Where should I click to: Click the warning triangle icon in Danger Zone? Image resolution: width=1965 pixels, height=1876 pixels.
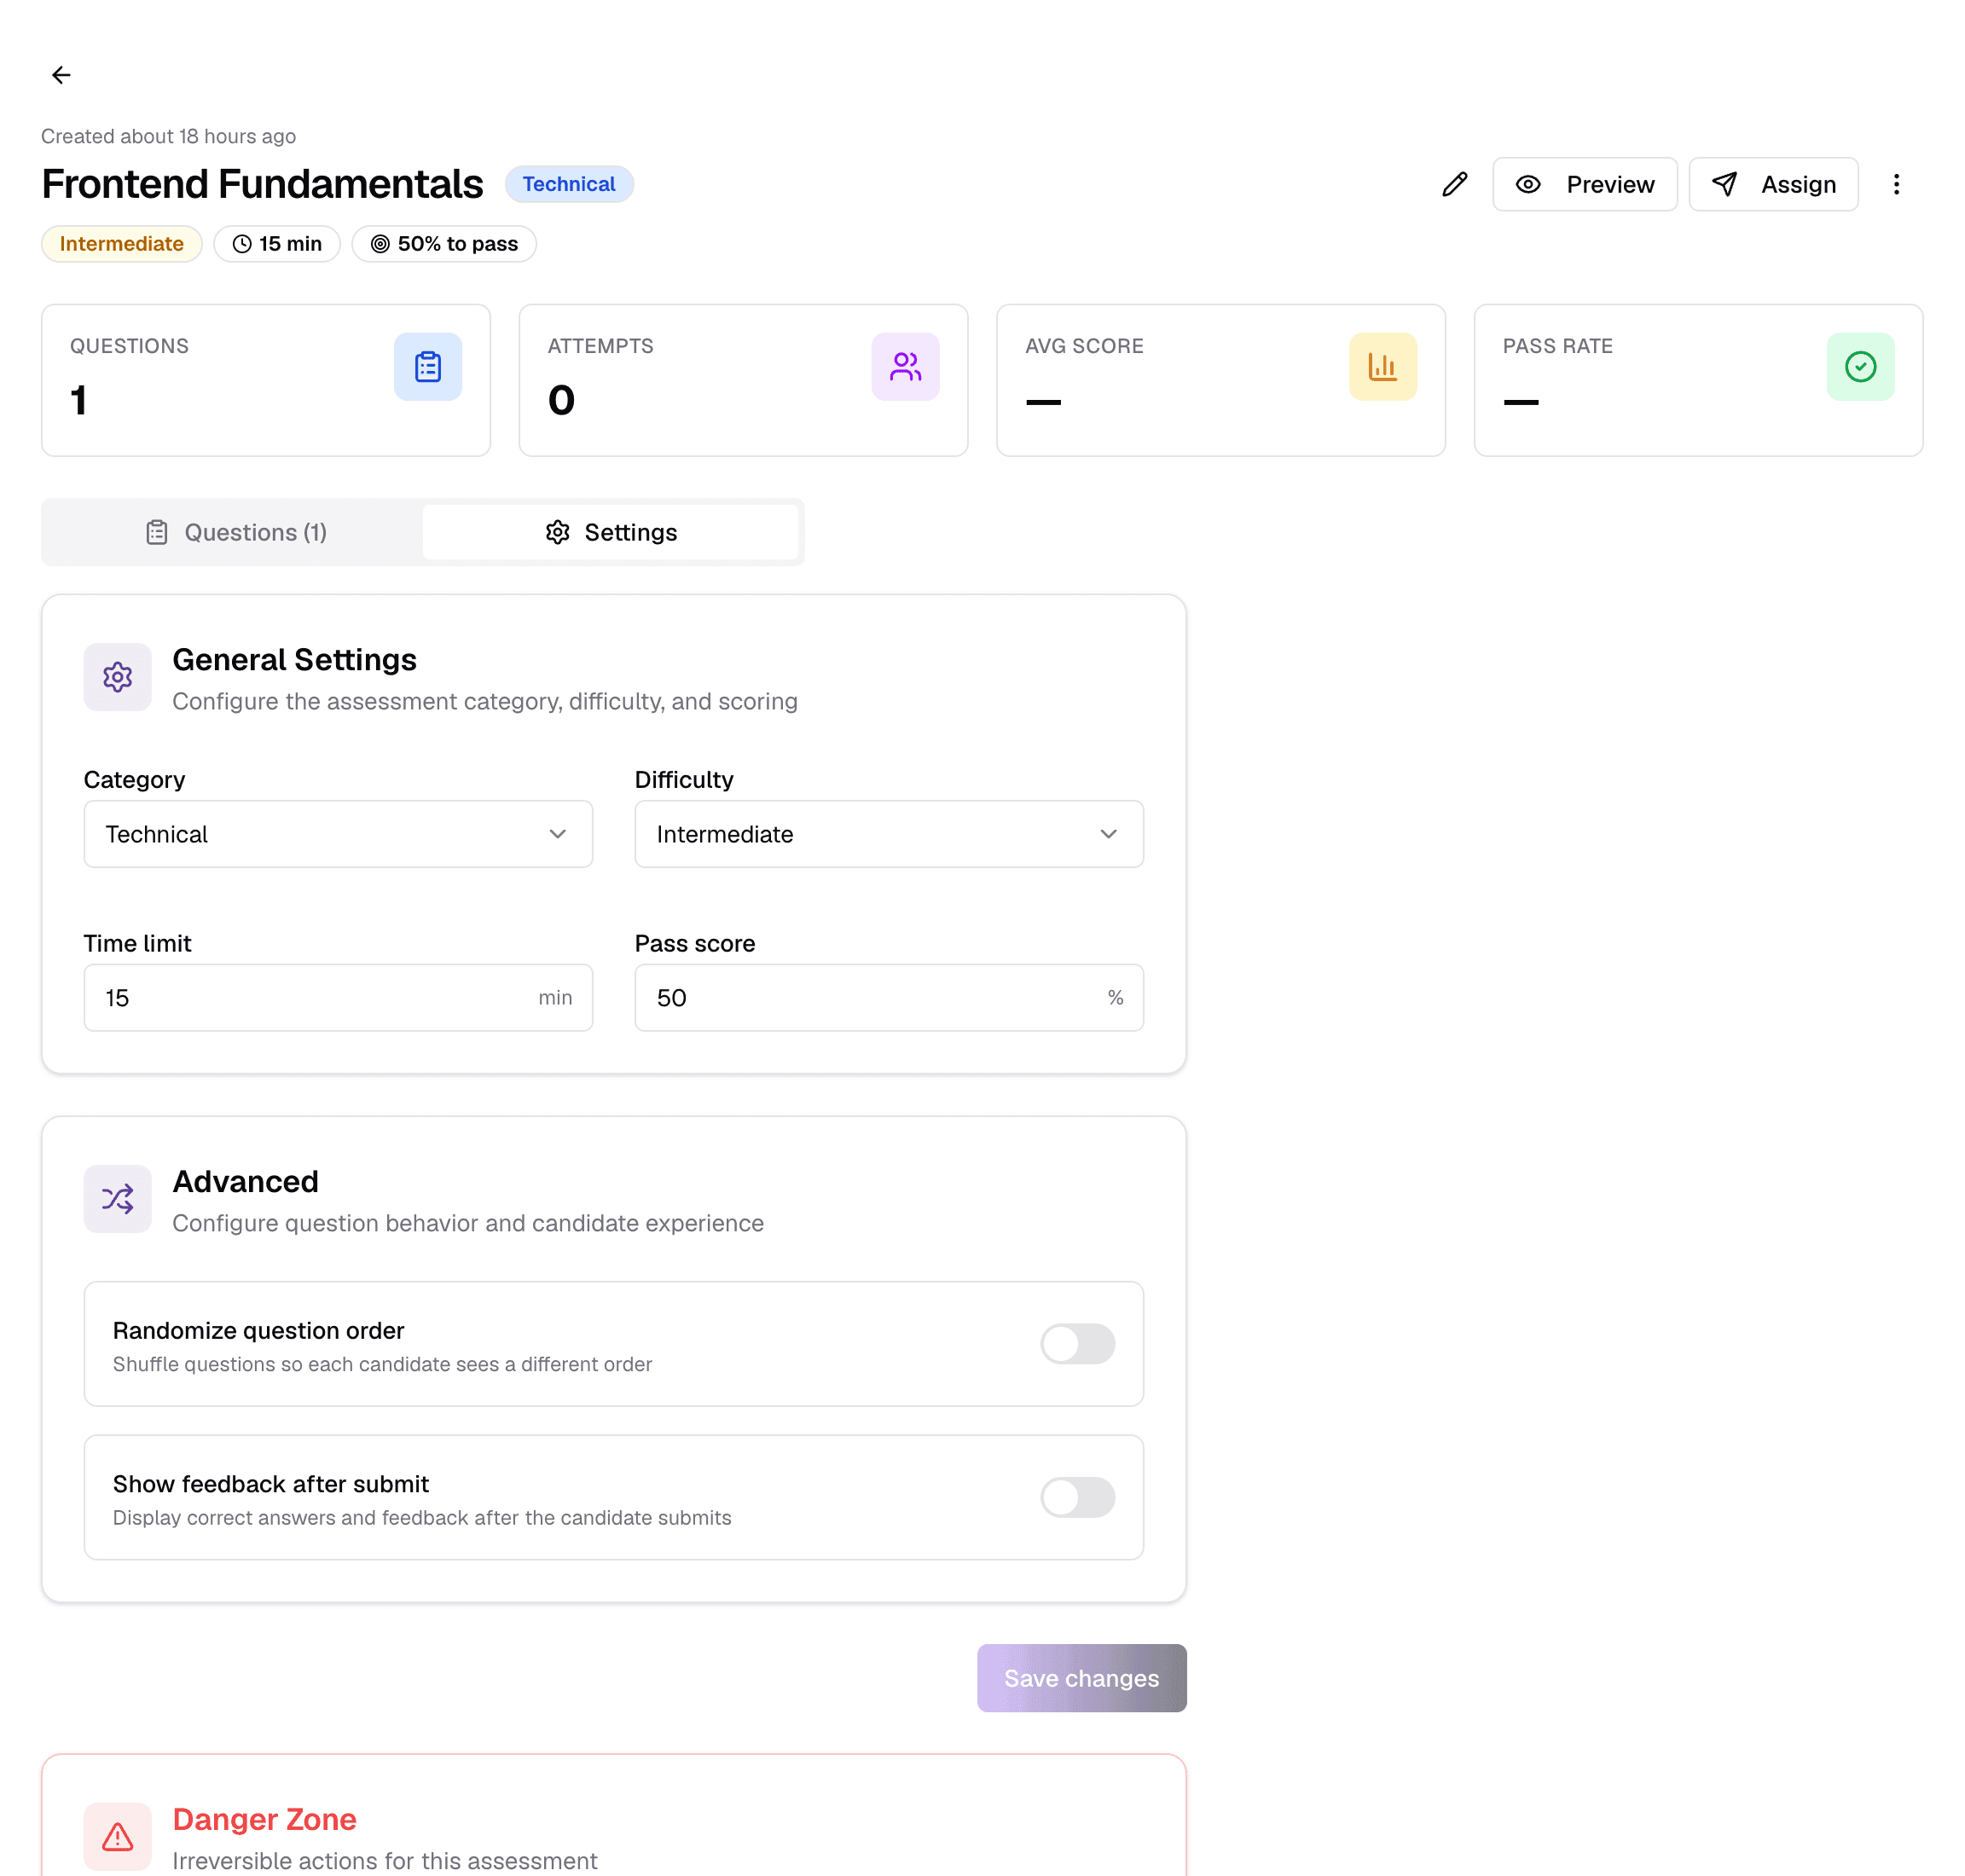[x=118, y=1837]
